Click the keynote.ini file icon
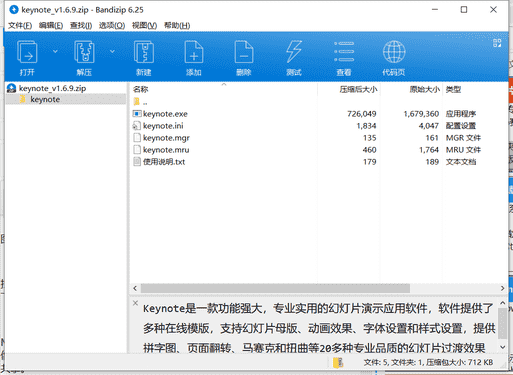513x375 pixels. tap(137, 126)
